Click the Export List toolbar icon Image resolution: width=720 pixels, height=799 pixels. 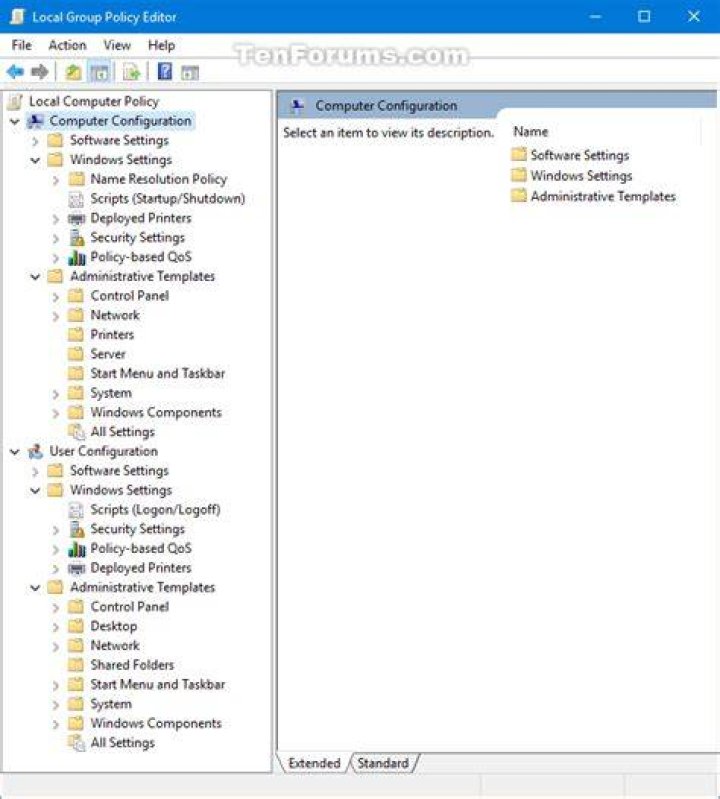[x=132, y=72]
